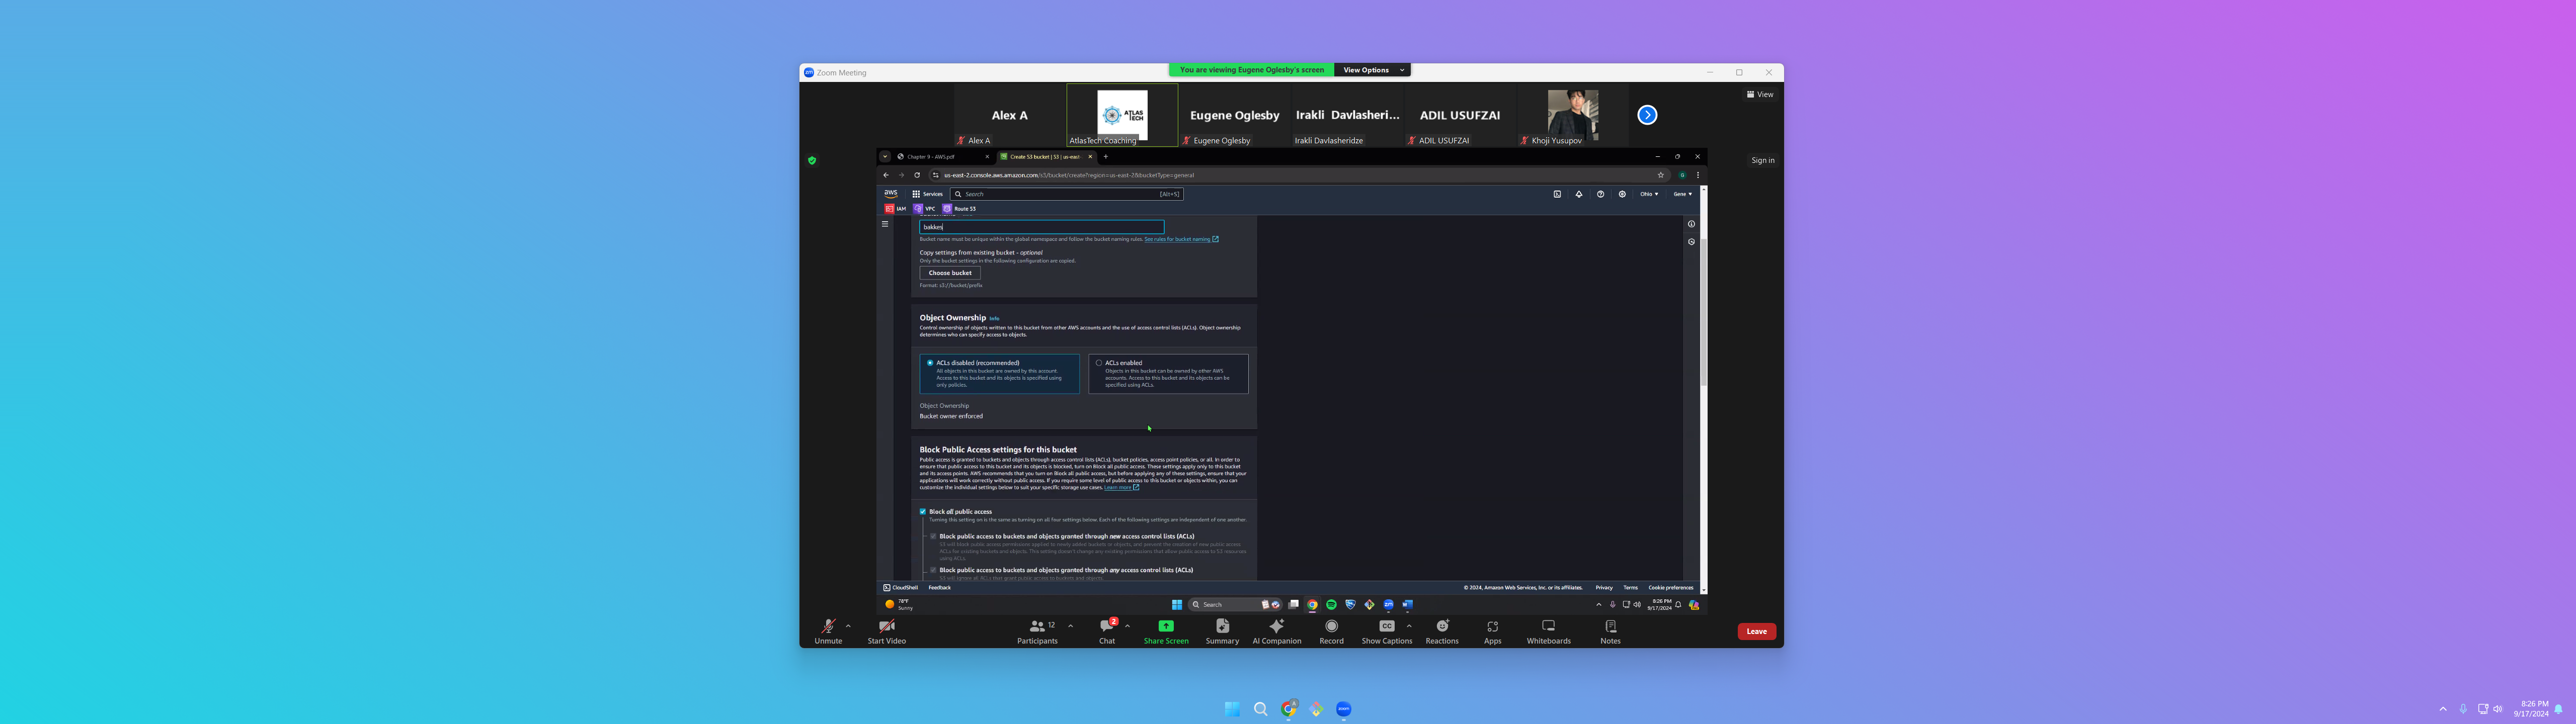Click the View menu in the meeting window
Viewport: 2576px width, 724px height.
click(x=1760, y=94)
